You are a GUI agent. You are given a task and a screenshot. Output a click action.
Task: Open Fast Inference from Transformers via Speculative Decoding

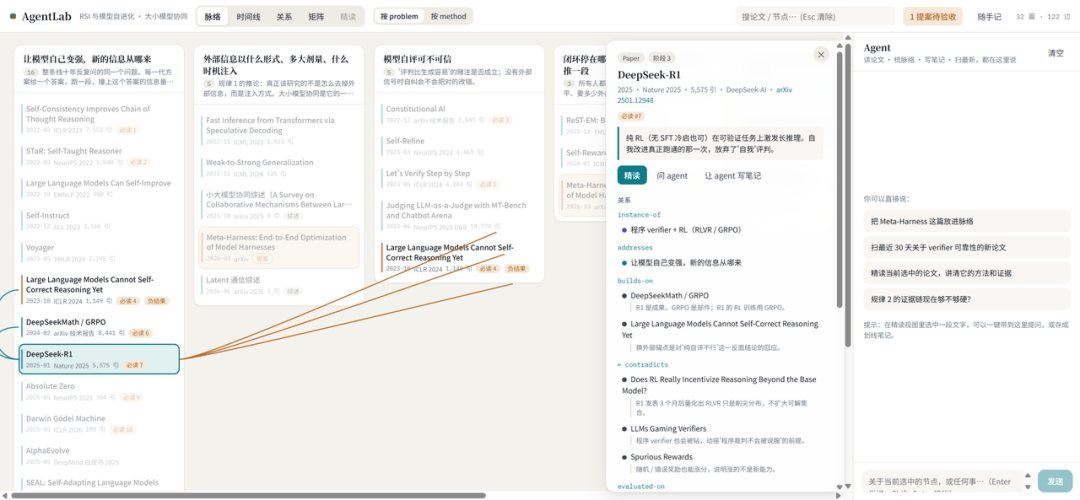tap(280, 129)
